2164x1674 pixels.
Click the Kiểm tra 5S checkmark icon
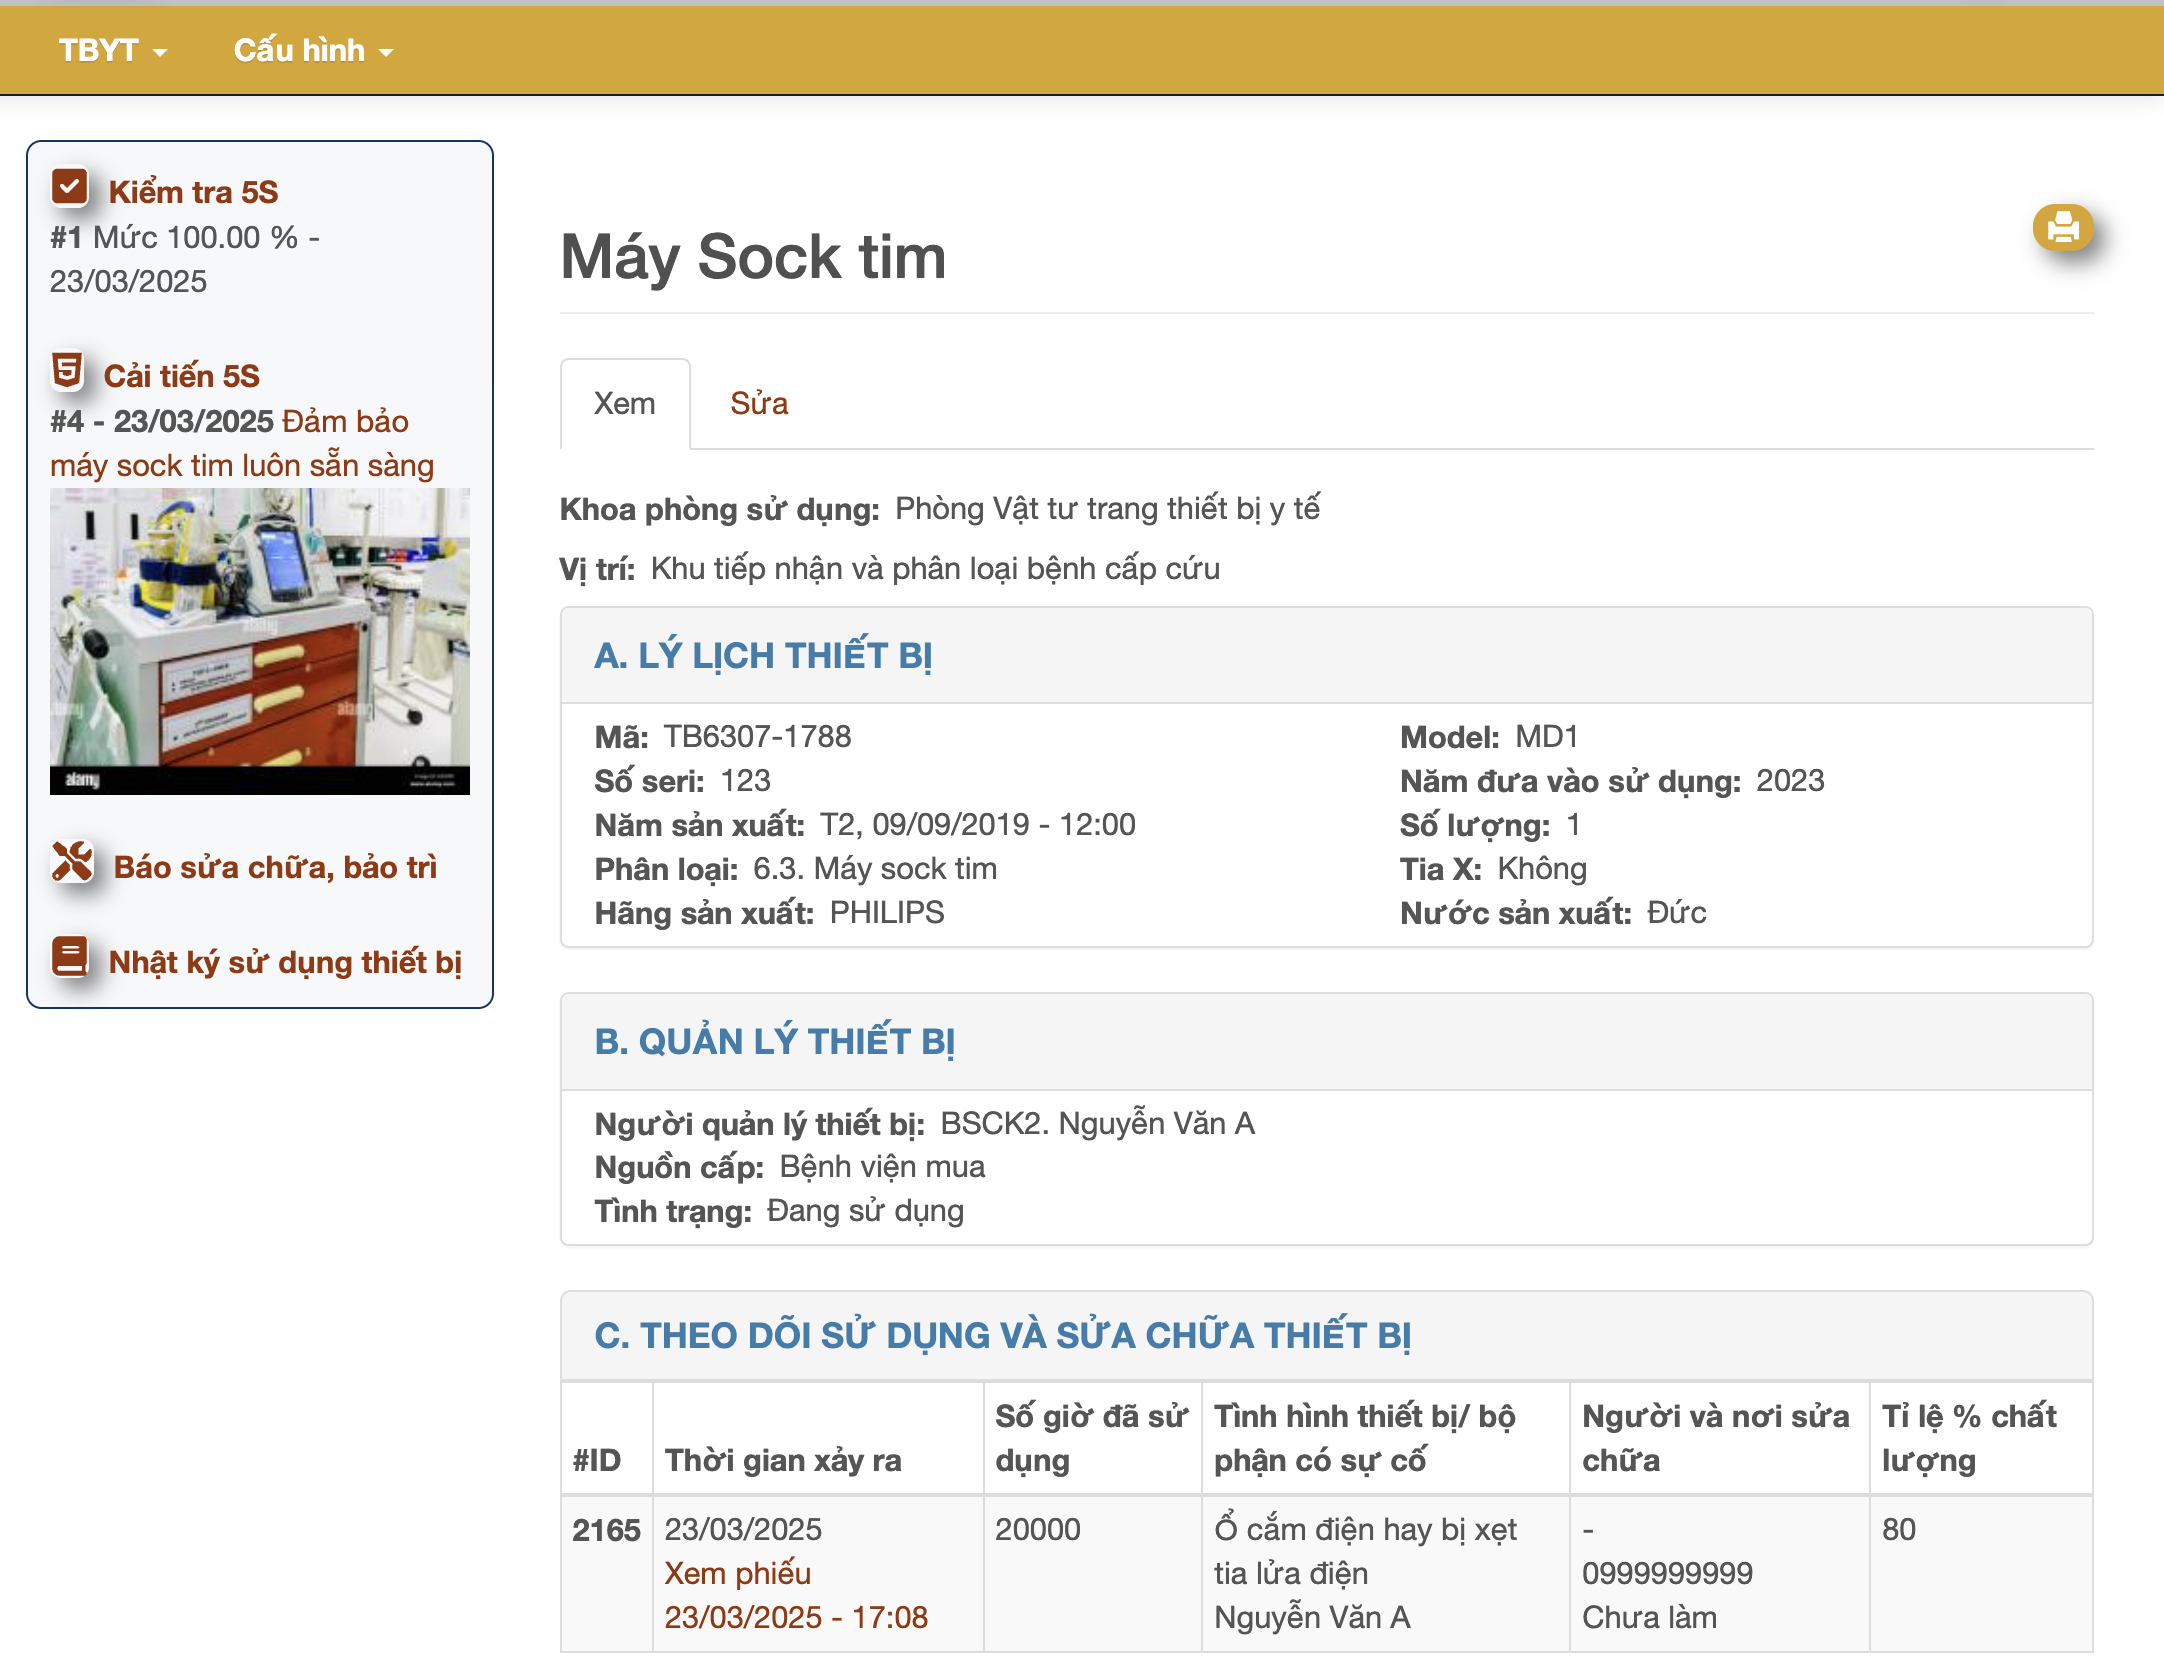click(70, 187)
